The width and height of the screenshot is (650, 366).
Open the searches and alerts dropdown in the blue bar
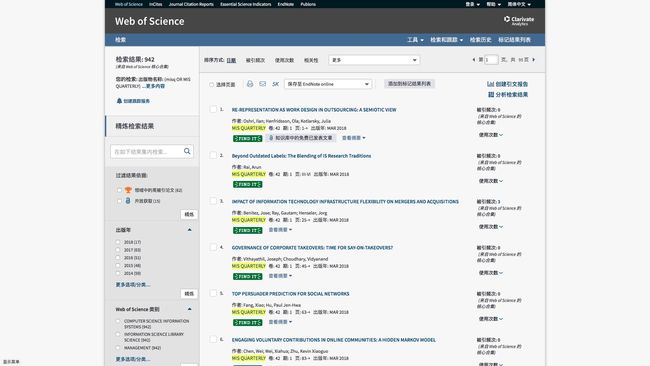coord(446,40)
